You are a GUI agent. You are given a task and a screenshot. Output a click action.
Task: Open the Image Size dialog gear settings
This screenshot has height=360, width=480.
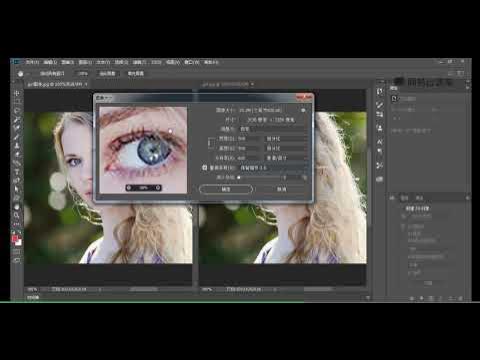click(x=303, y=110)
